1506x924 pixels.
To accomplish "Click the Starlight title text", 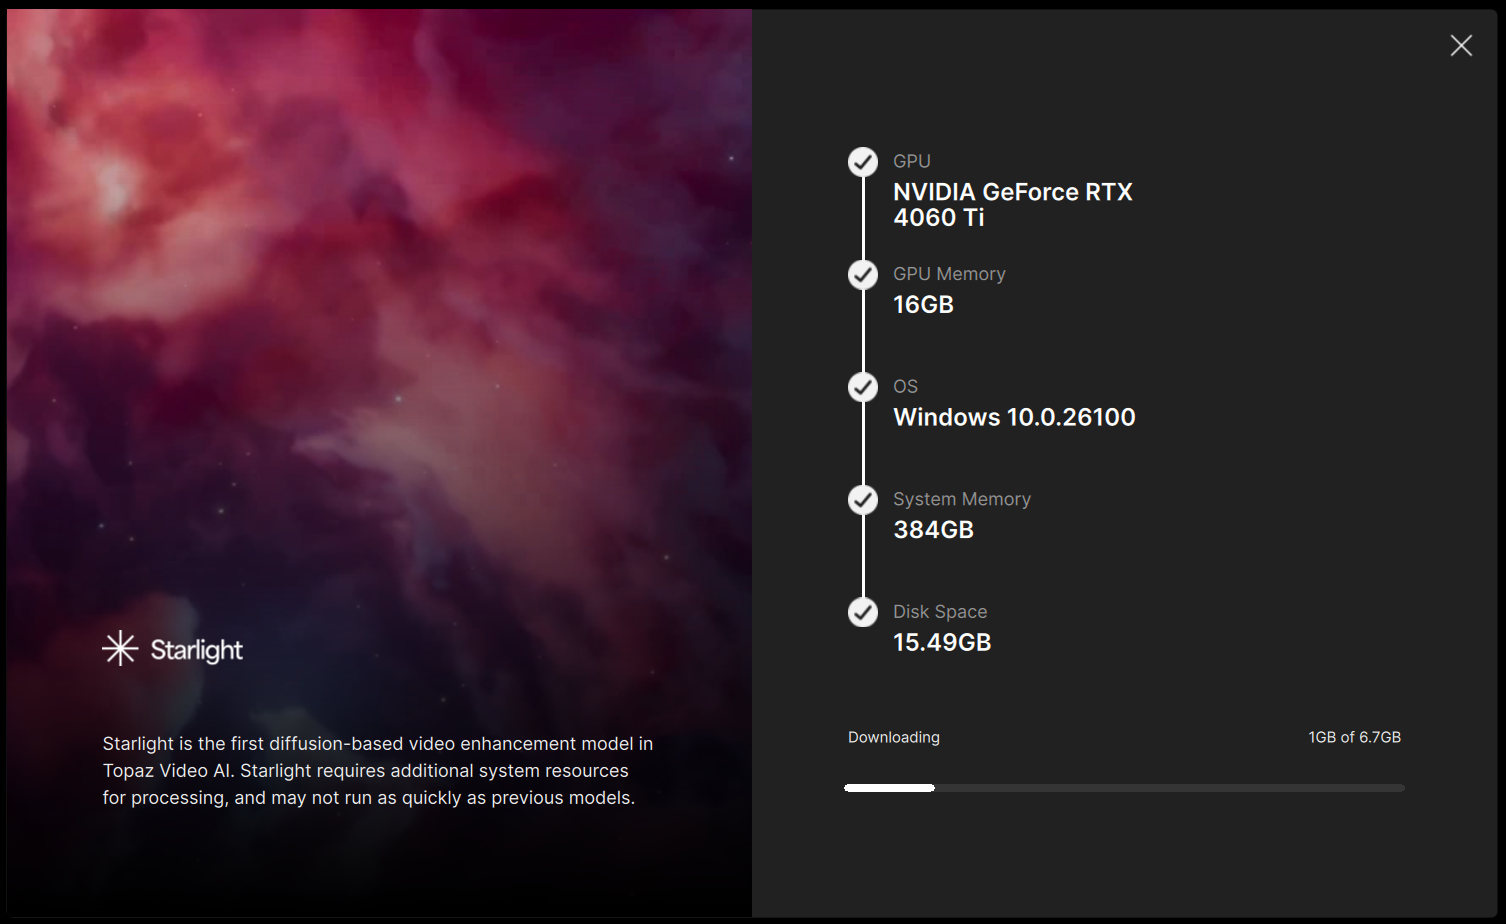I will [x=197, y=650].
